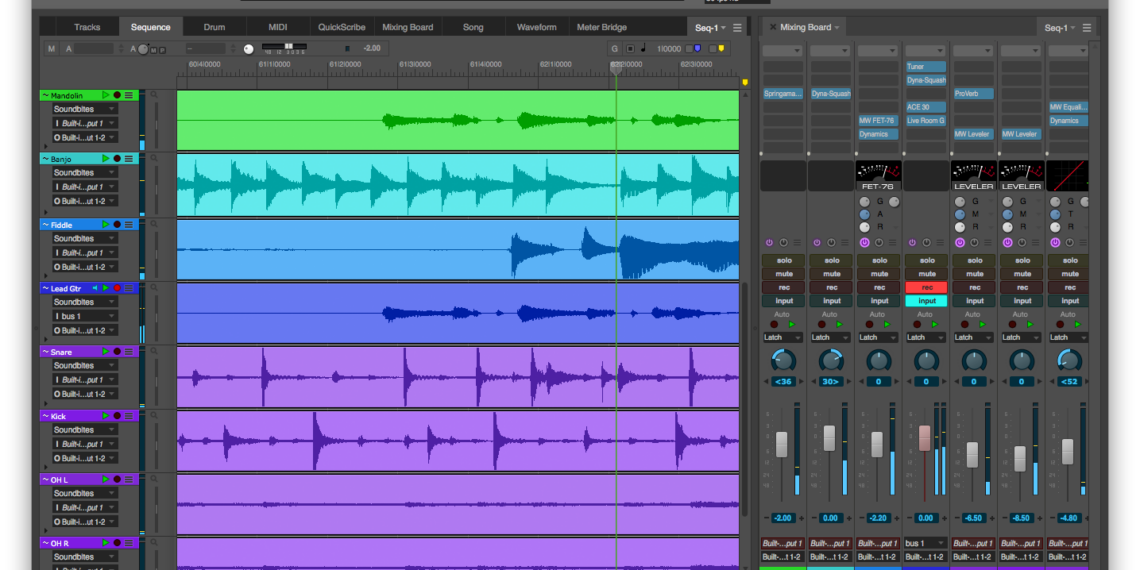Open the ProVerb plug-in insert

[973, 94]
